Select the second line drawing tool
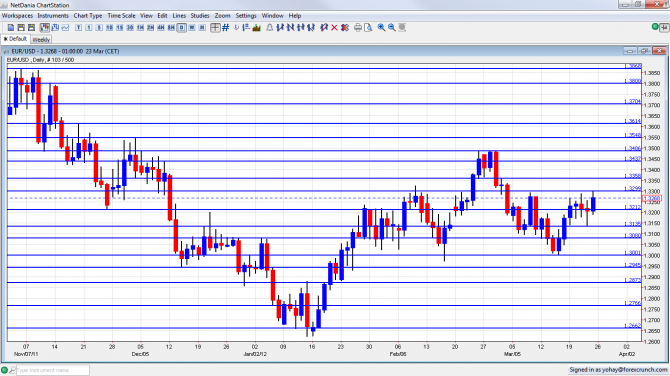The image size is (670, 376). tap(291, 27)
